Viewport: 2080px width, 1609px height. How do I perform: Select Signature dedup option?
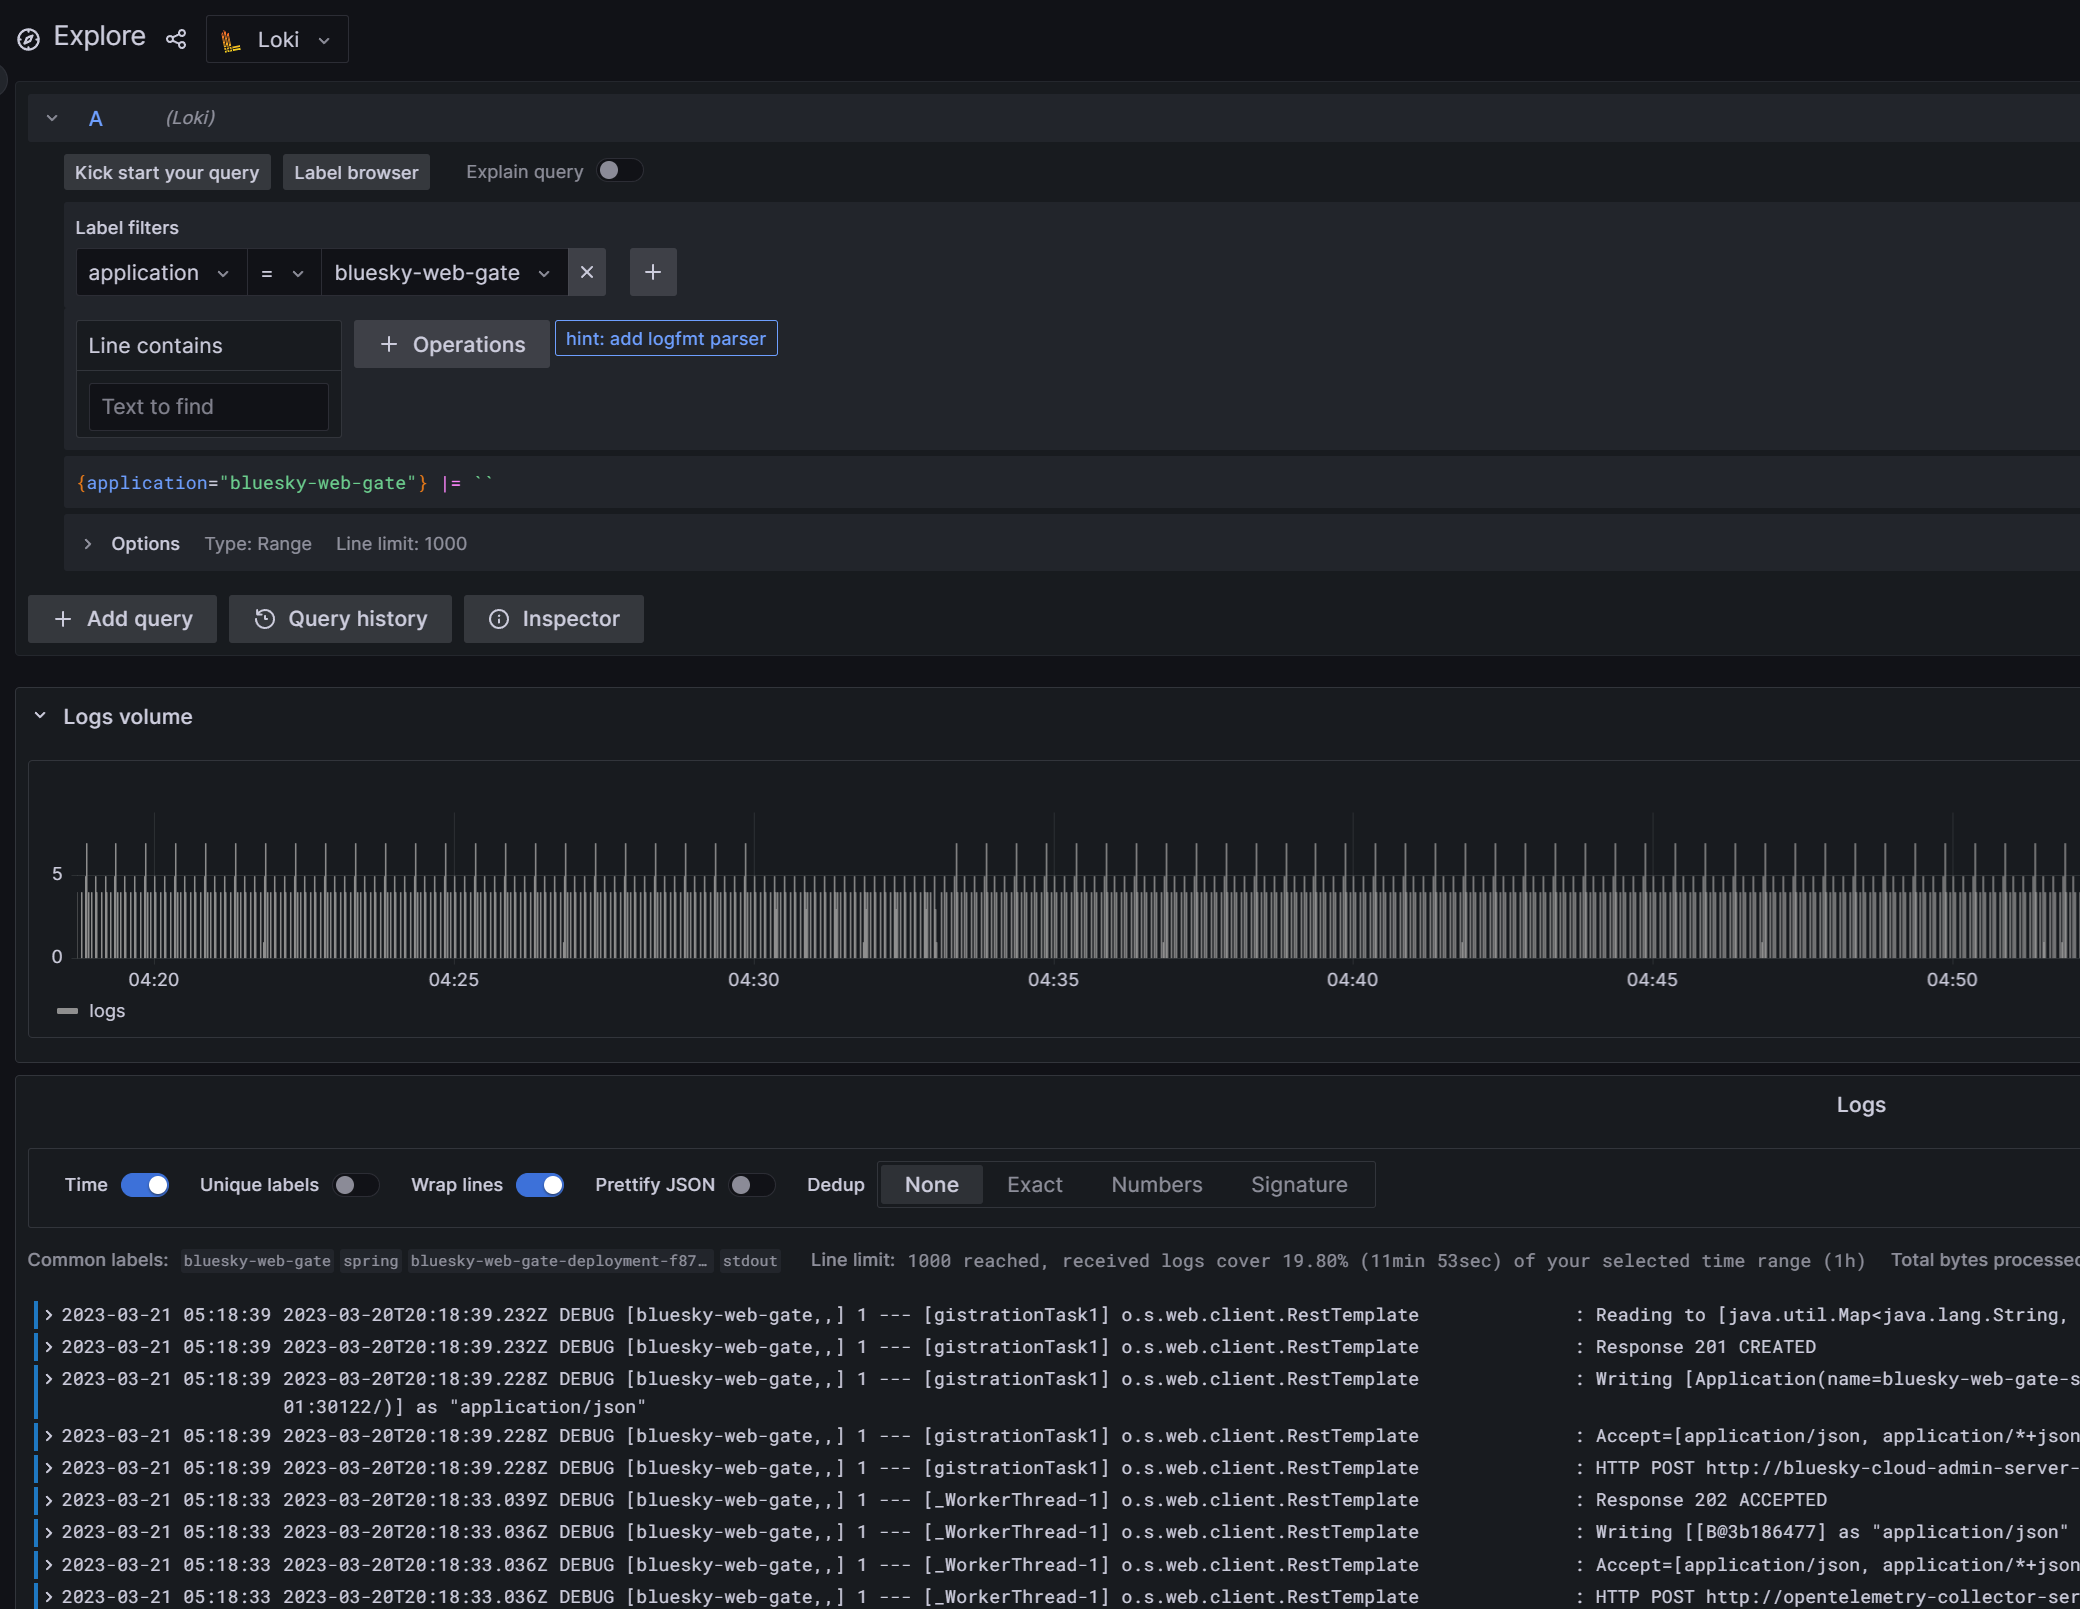pos(1299,1185)
